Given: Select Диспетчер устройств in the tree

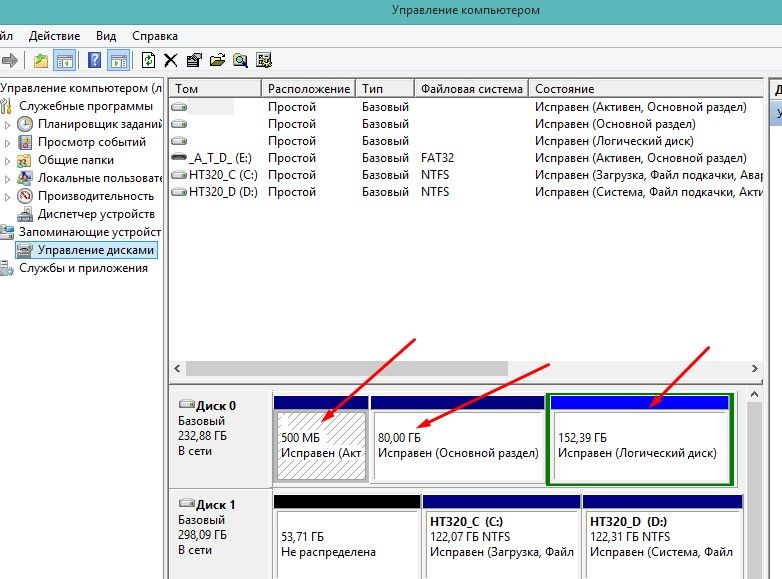Looking at the screenshot, I should (x=96, y=214).
